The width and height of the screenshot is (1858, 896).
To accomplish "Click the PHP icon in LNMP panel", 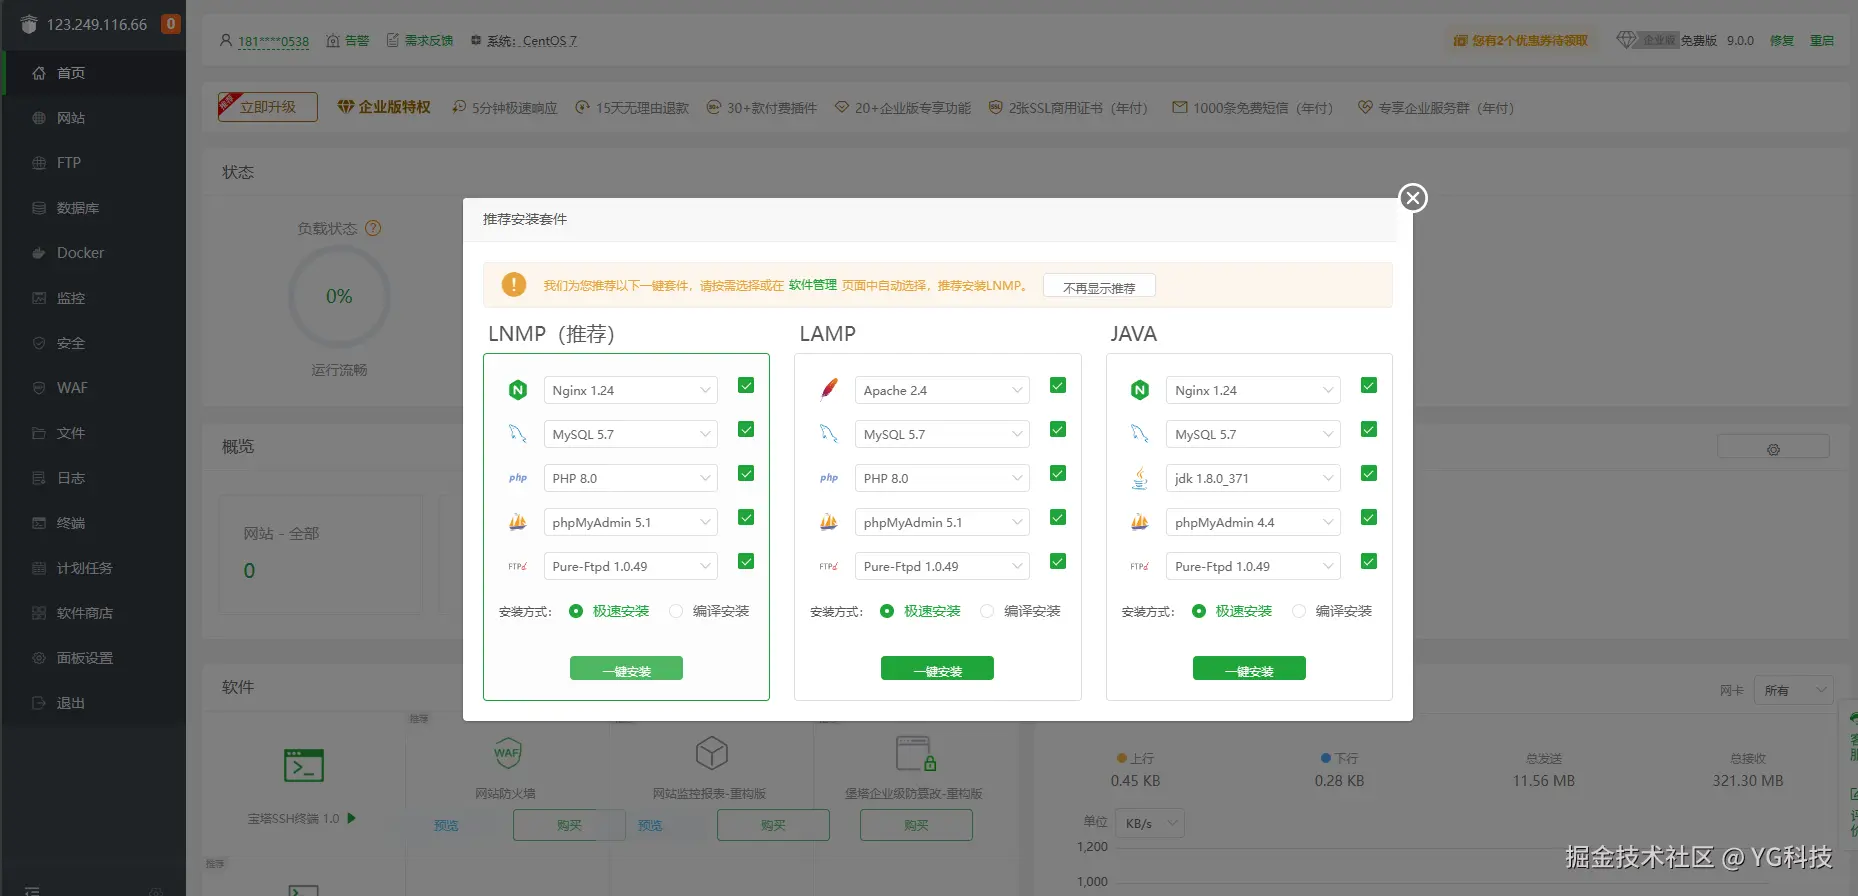I will [518, 478].
